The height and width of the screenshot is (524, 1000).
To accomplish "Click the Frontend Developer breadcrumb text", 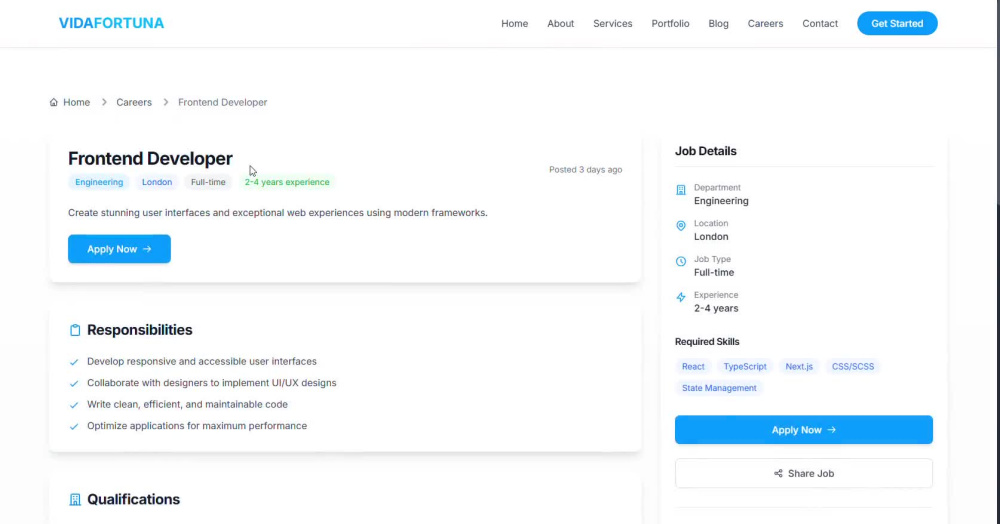I will [223, 102].
